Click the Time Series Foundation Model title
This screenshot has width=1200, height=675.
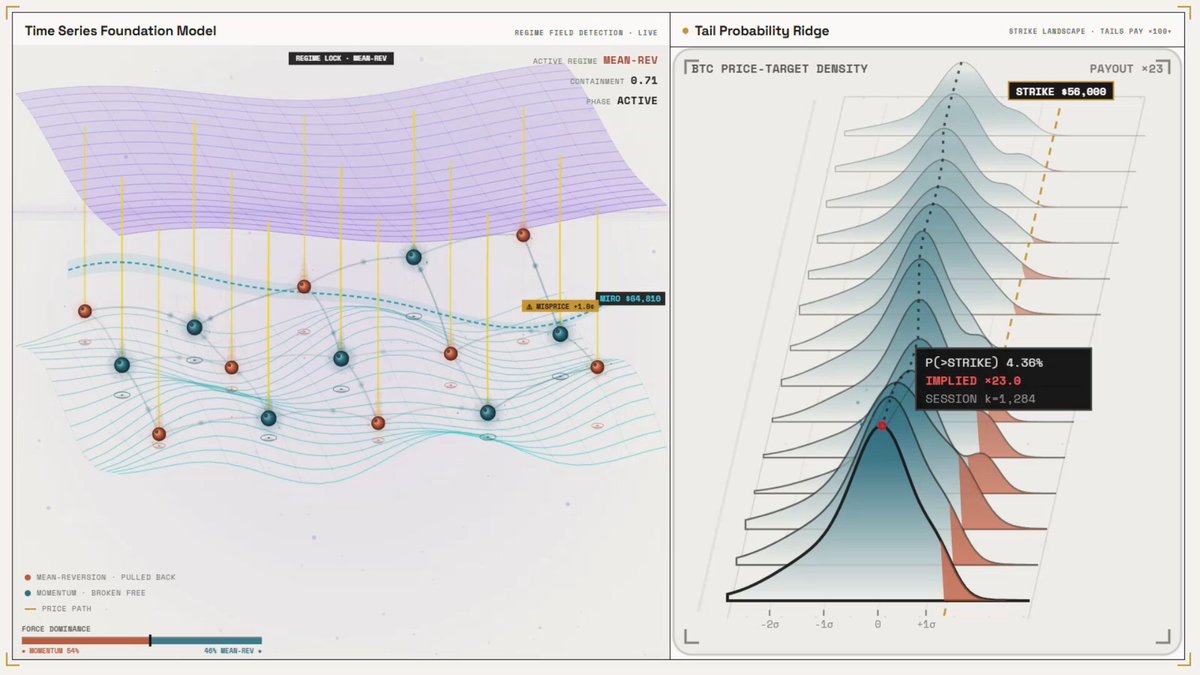pos(120,31)
